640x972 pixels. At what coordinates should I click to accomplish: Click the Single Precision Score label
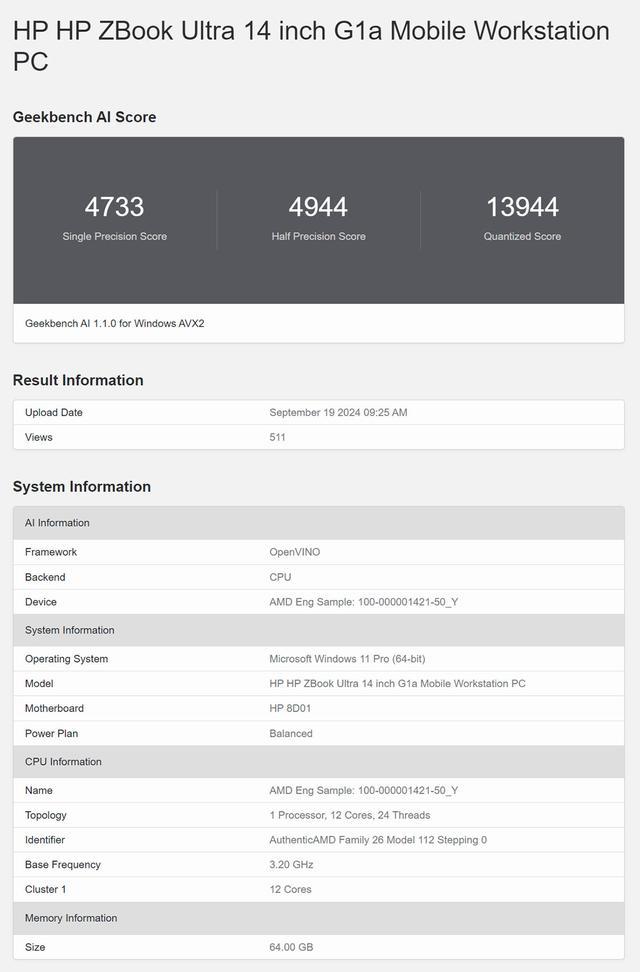coord(114,236)
